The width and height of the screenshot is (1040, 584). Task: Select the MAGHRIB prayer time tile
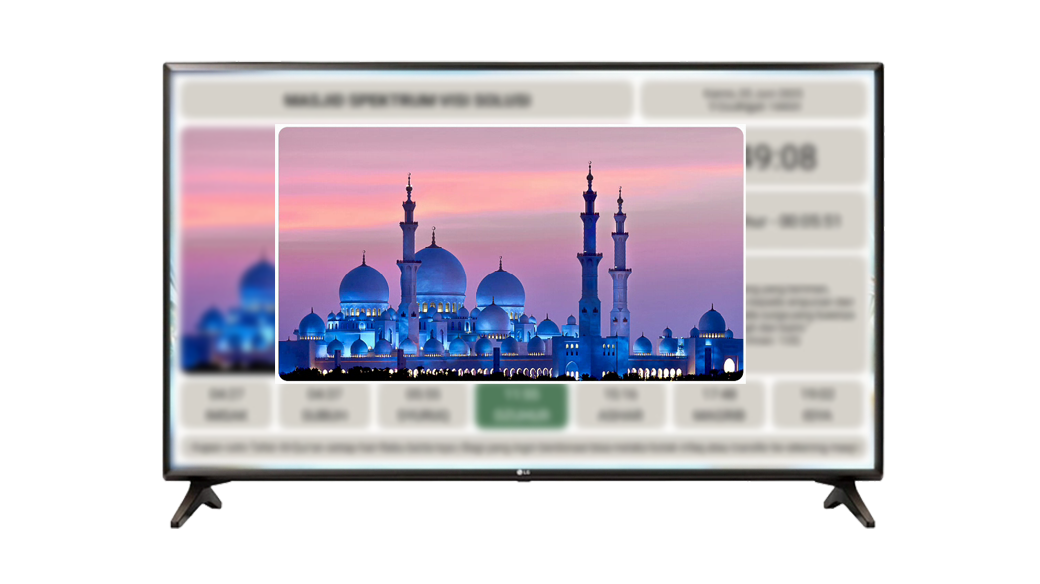(x=718, y=405)
